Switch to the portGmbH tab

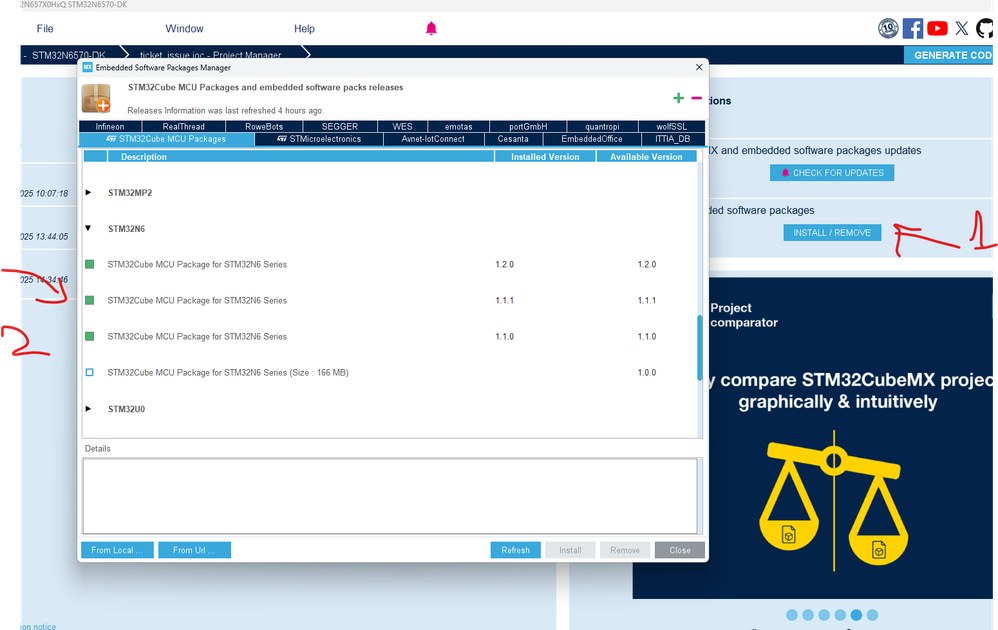[528, 127]
